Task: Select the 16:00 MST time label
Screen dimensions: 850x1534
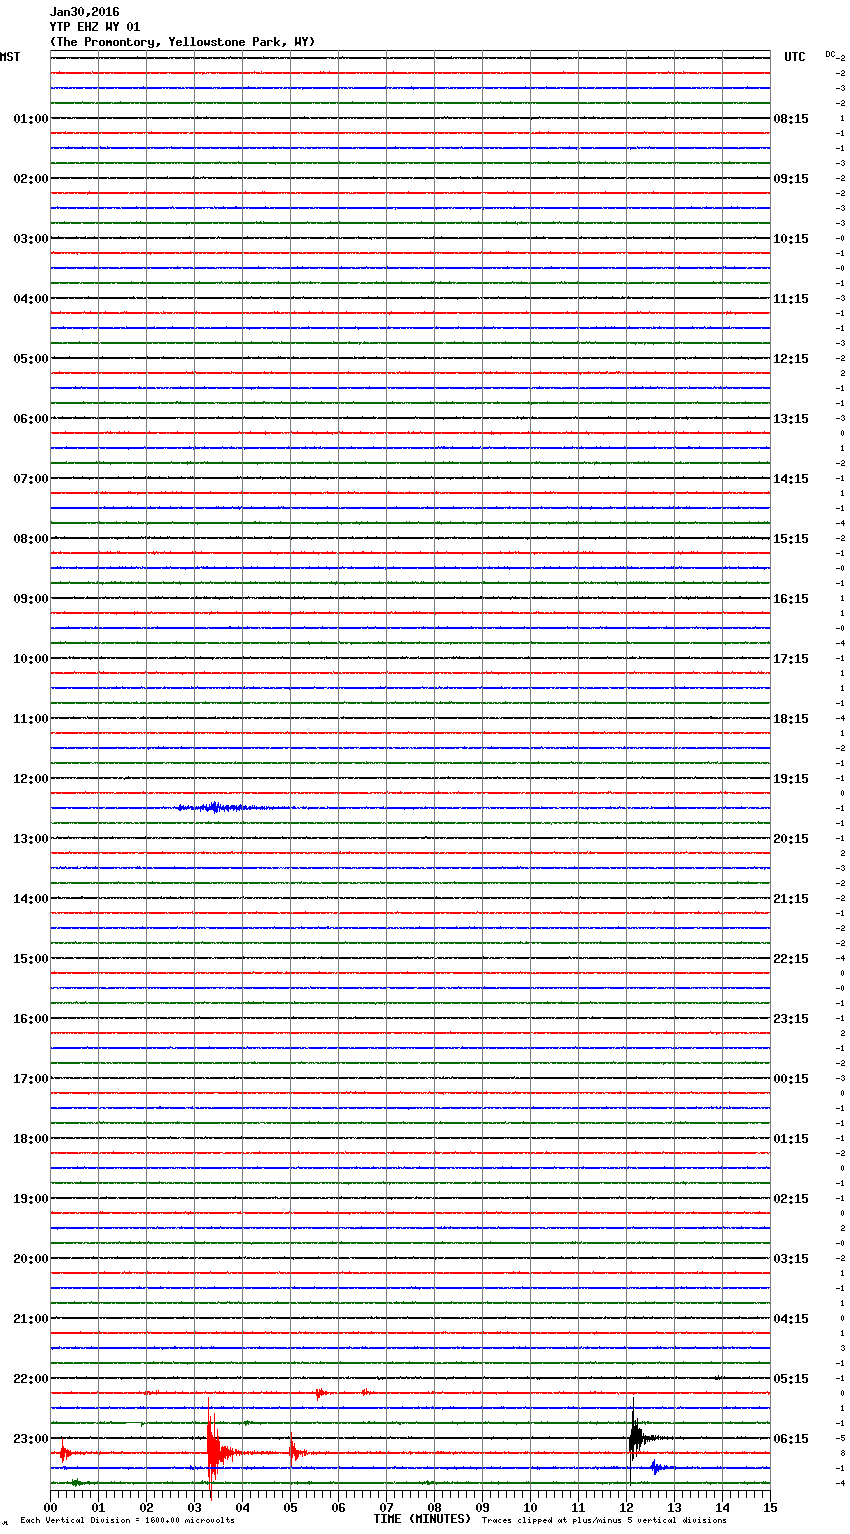Action: coord(31,1019)
